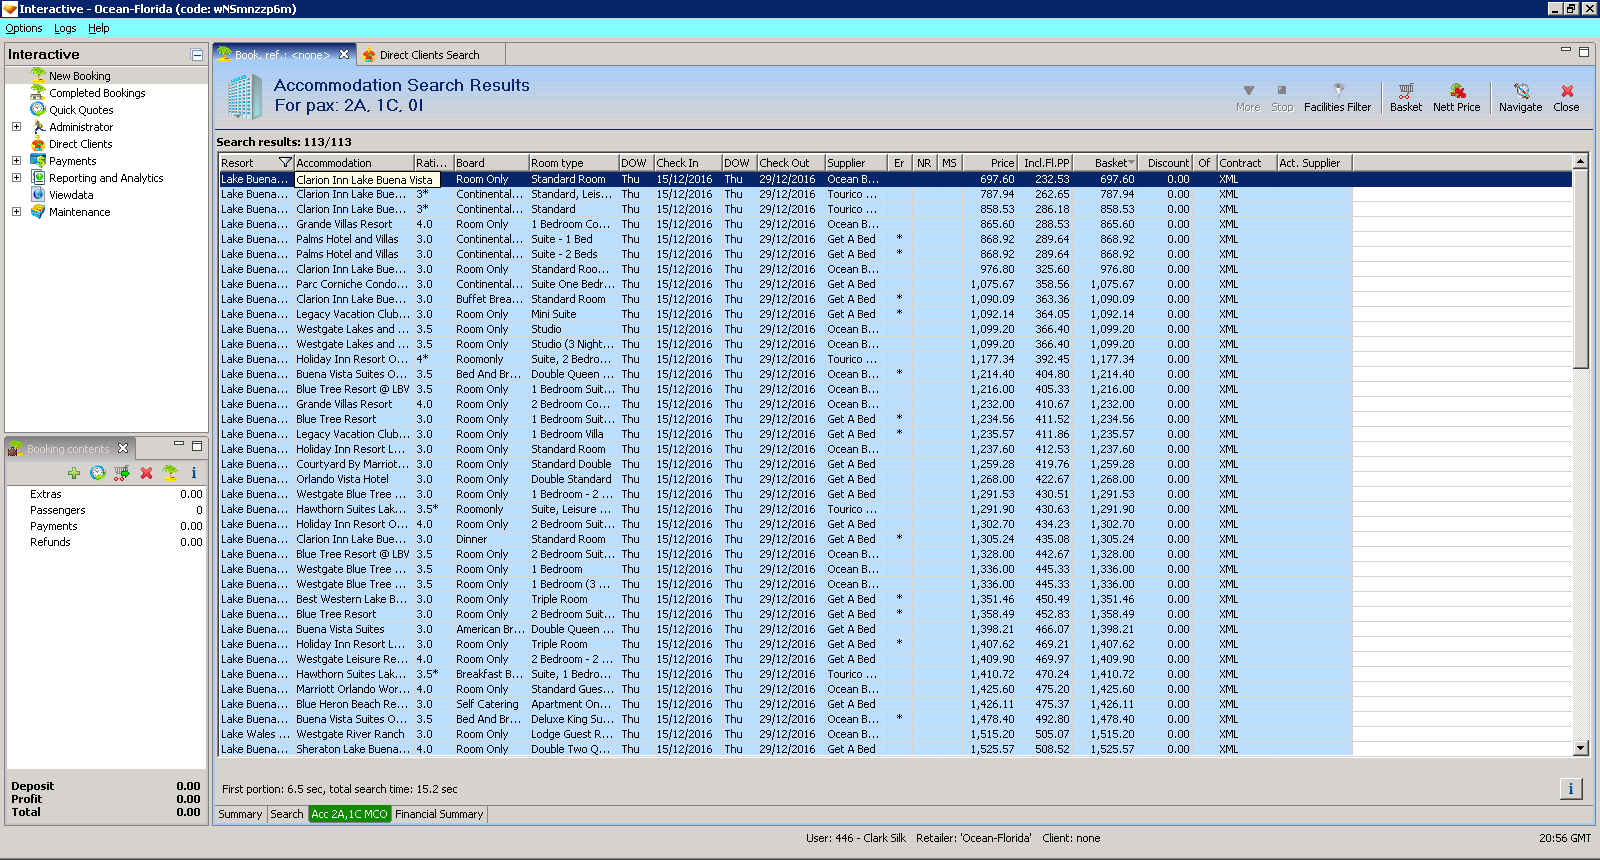Show info via Booking contents 'i' icon
This screenshot has height=860, width=1600.
click(194, 473)
